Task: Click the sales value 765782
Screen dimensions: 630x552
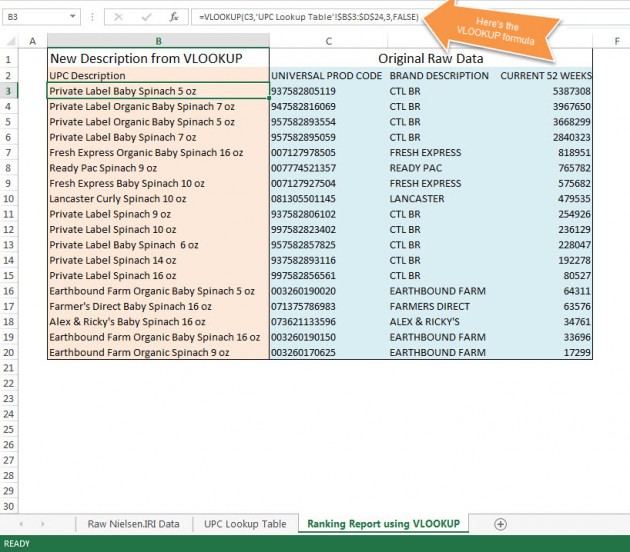Action: tap(574, 168)
